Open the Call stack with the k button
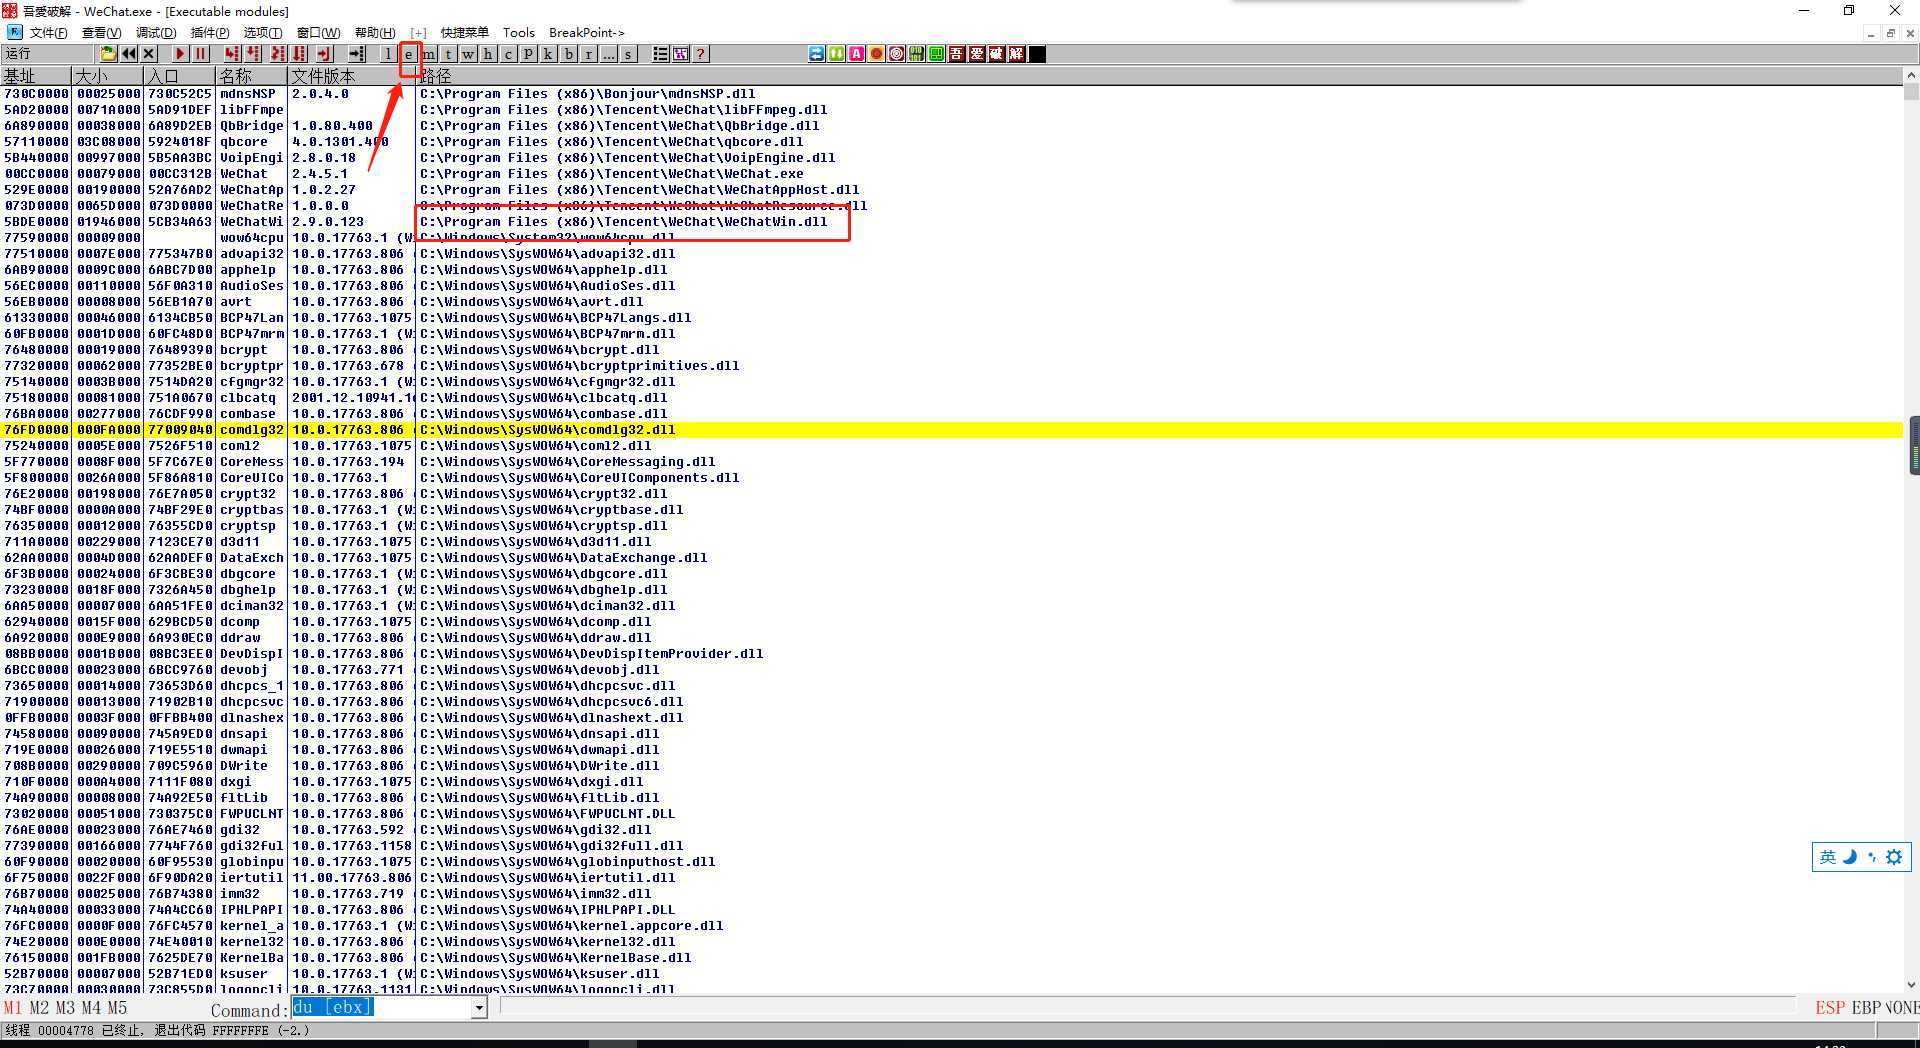The height and width of the screenshot is (1048, 1920). (x=548, y=54)
